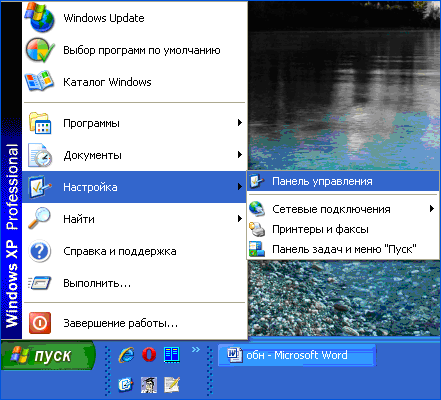Click the blue two-panel file manager icon
The height and width of the screenshot is (400, 441).
click(x=172, y=355)
